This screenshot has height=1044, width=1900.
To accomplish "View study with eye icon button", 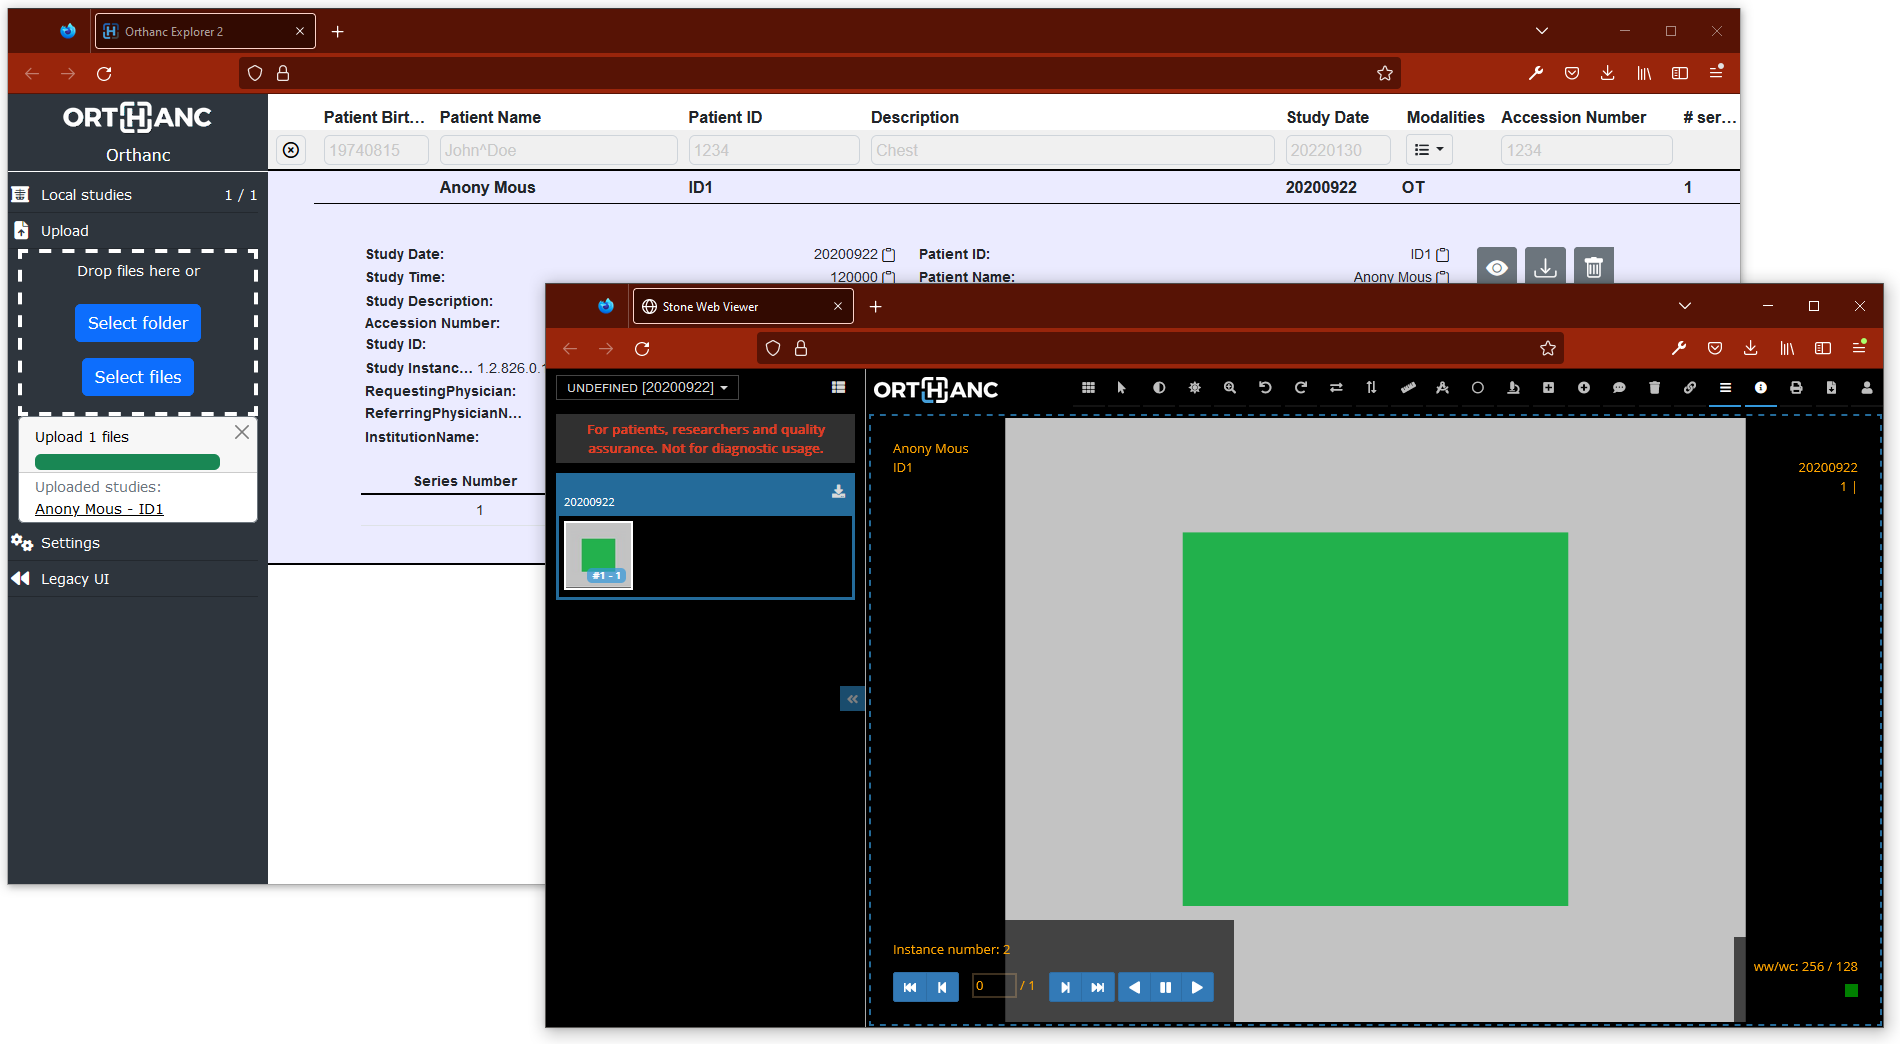I will tap(1497, 267).
